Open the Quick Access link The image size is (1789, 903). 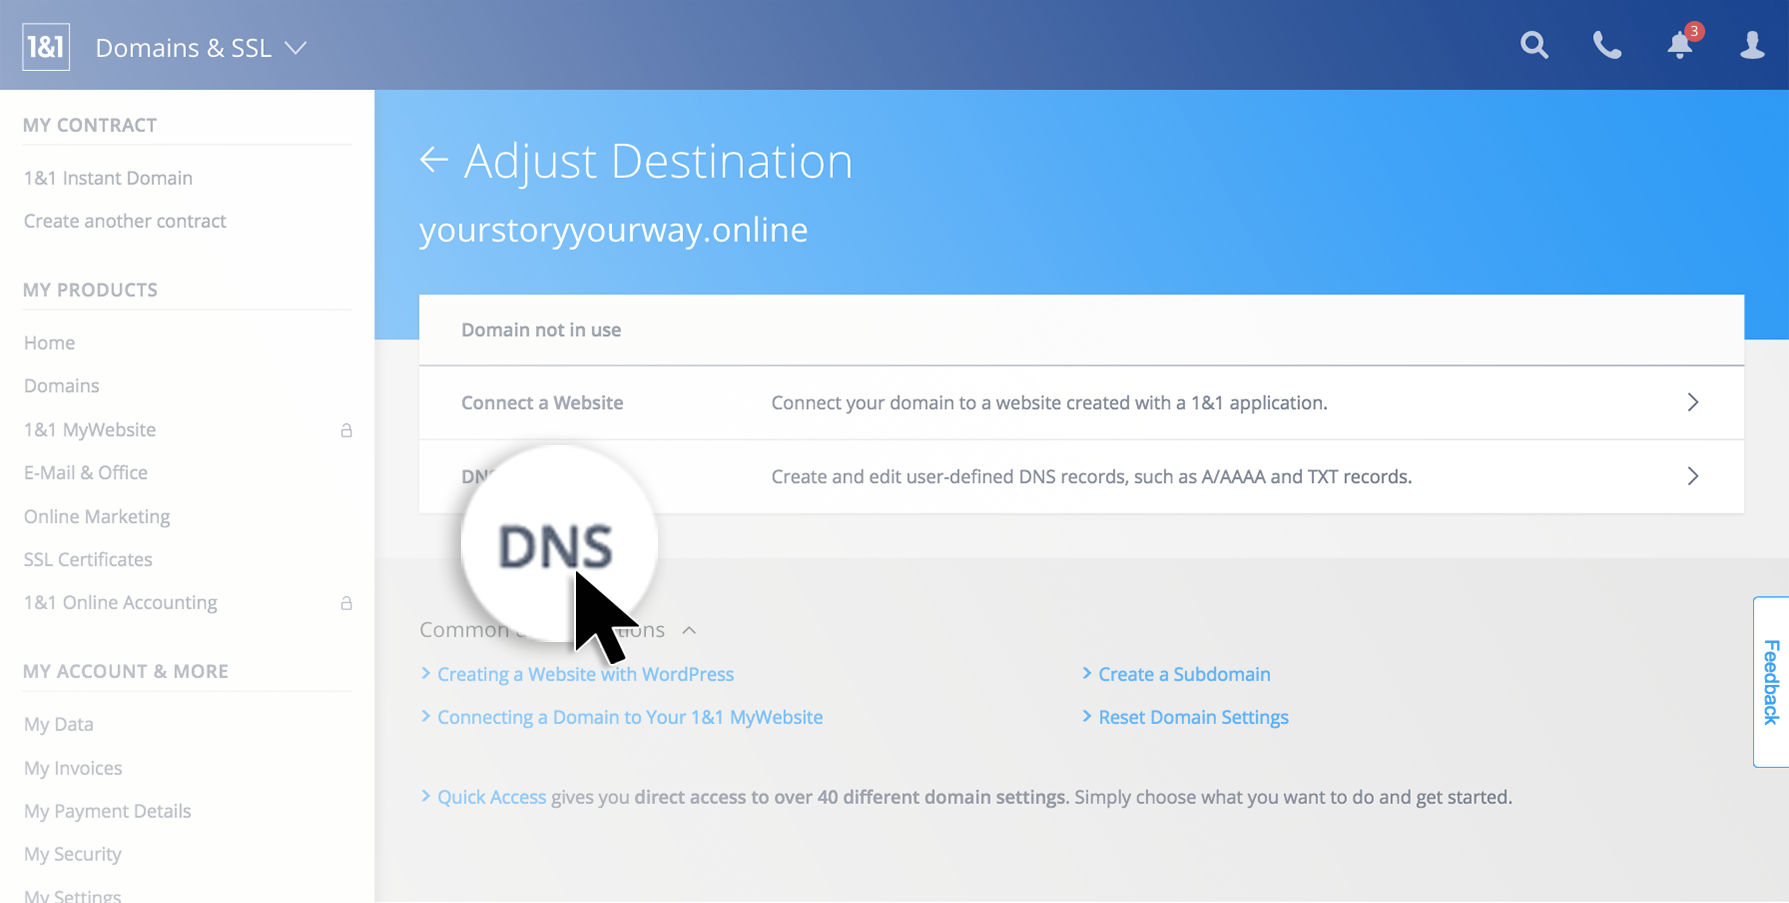pos(491,797)
